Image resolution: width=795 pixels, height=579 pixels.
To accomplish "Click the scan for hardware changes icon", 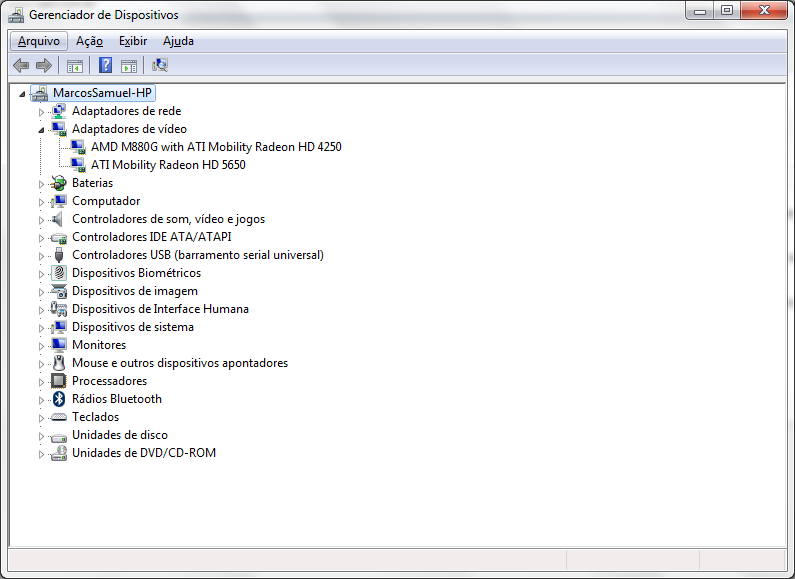I will coord(160,65).
